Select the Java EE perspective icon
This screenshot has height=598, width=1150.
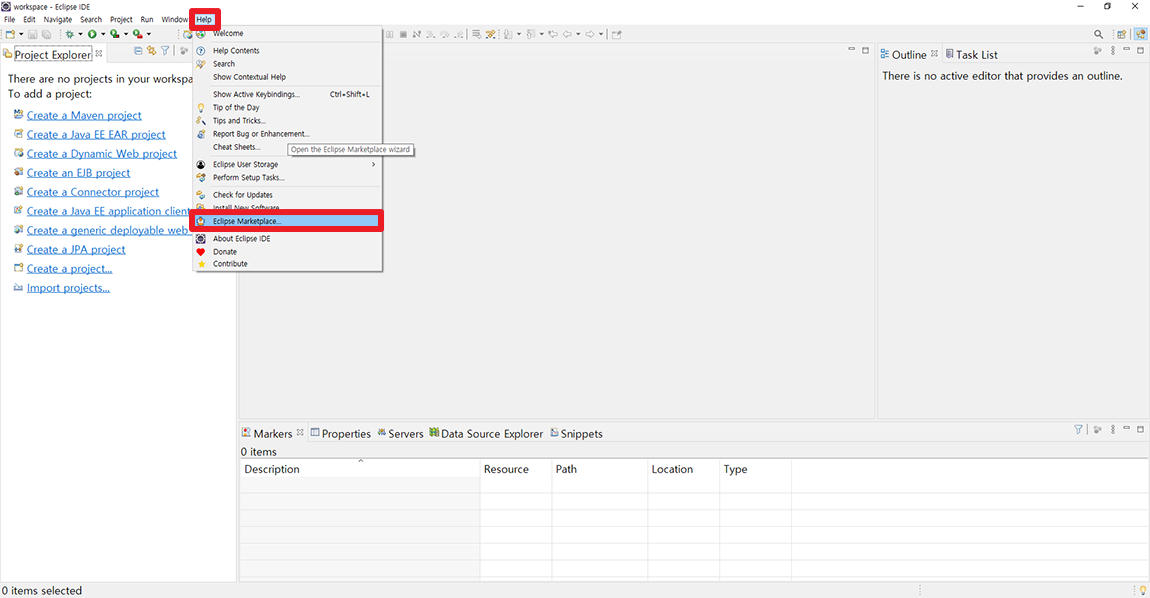1140,34
